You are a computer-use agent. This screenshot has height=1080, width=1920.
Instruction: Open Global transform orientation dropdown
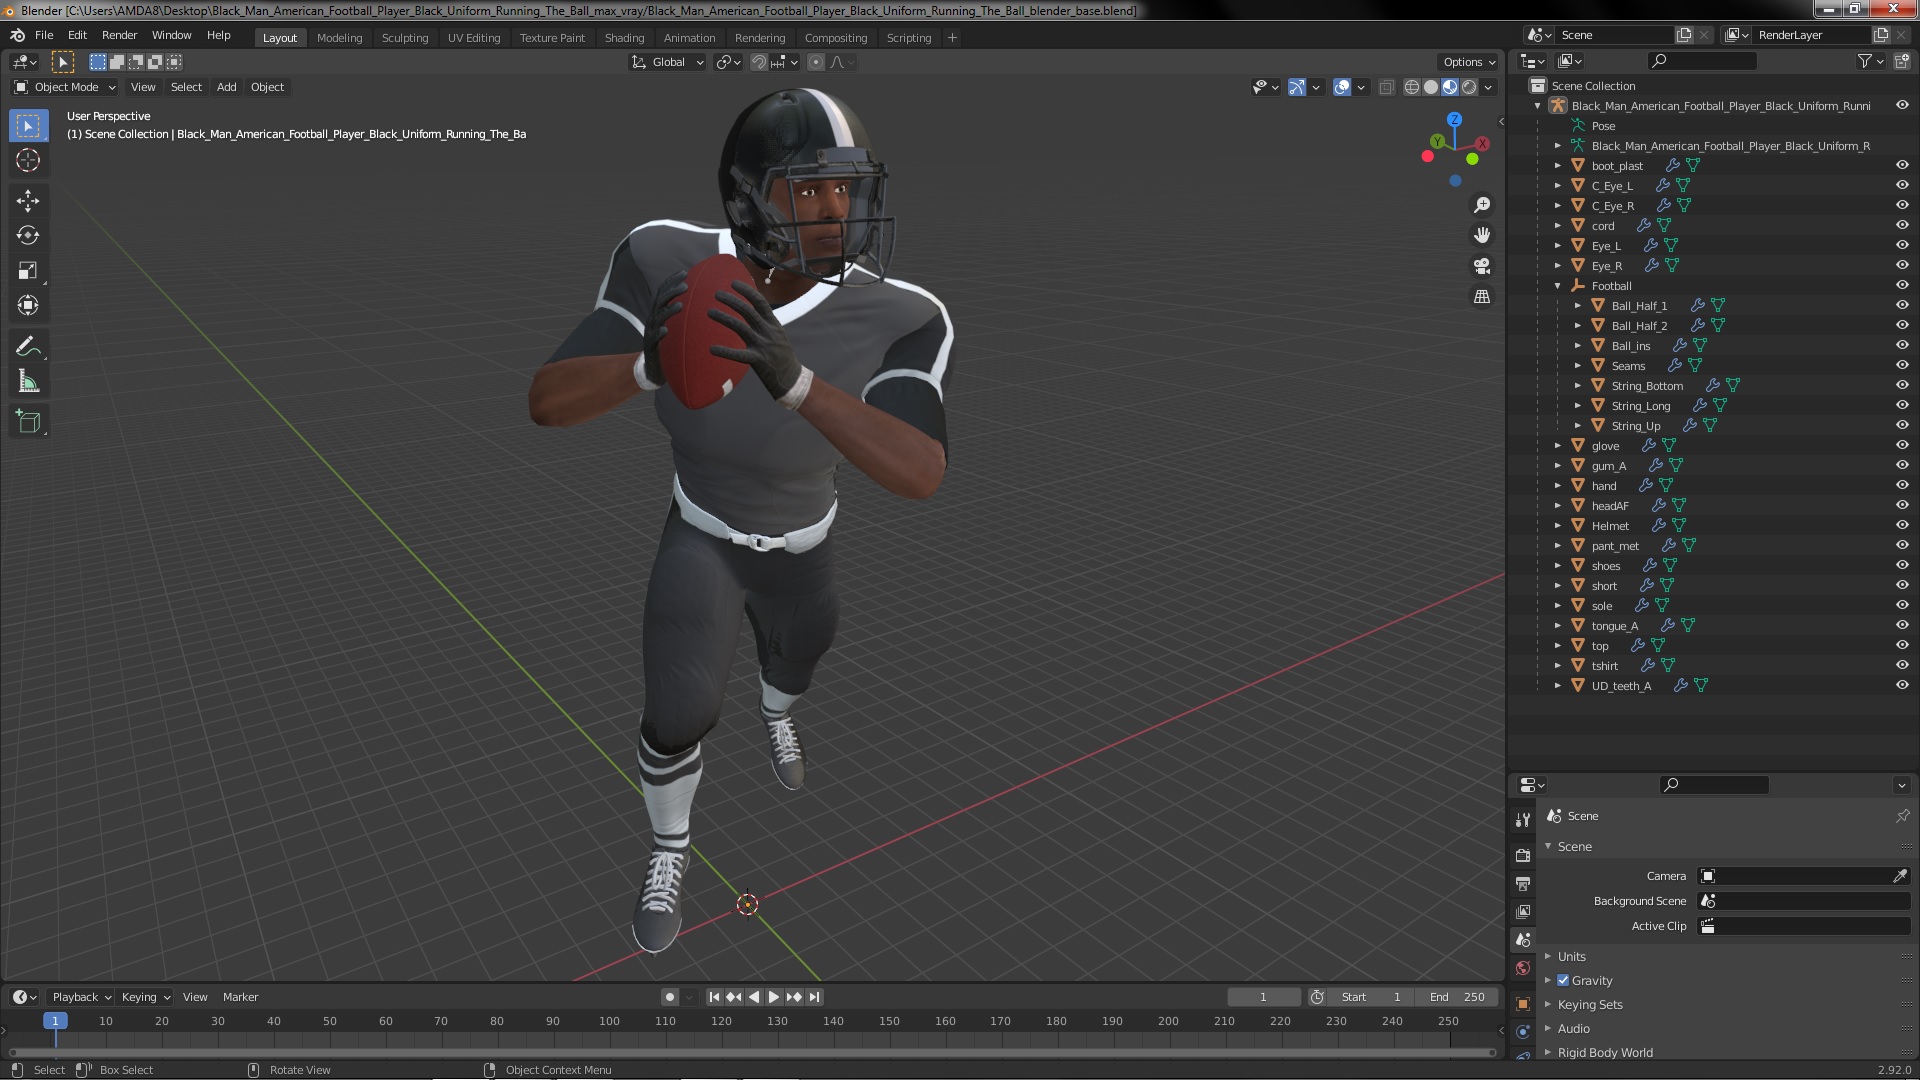point(667,62)
